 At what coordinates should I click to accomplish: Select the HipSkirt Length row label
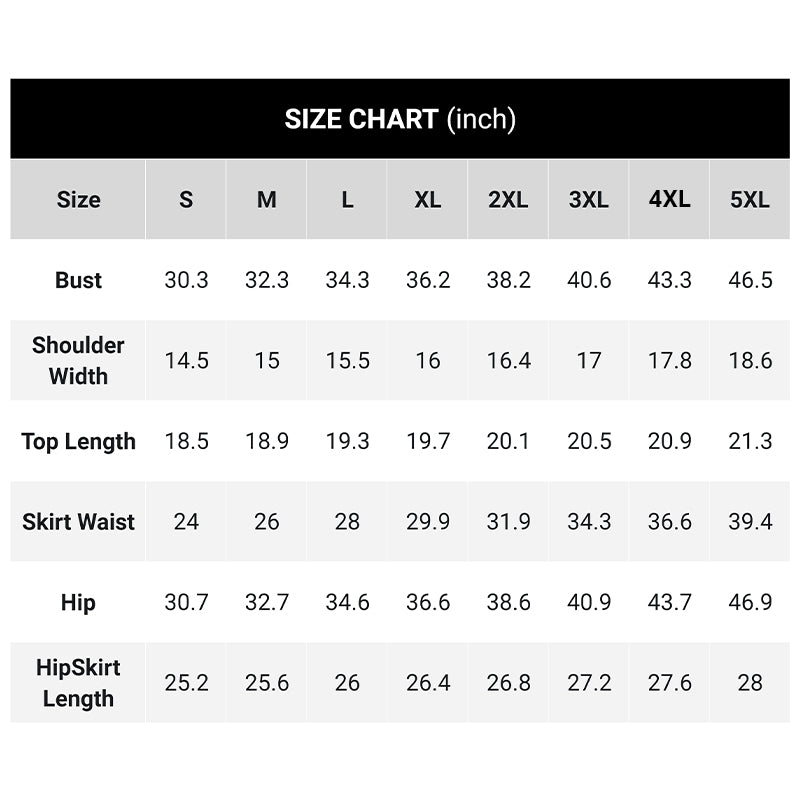pos(78,682)
